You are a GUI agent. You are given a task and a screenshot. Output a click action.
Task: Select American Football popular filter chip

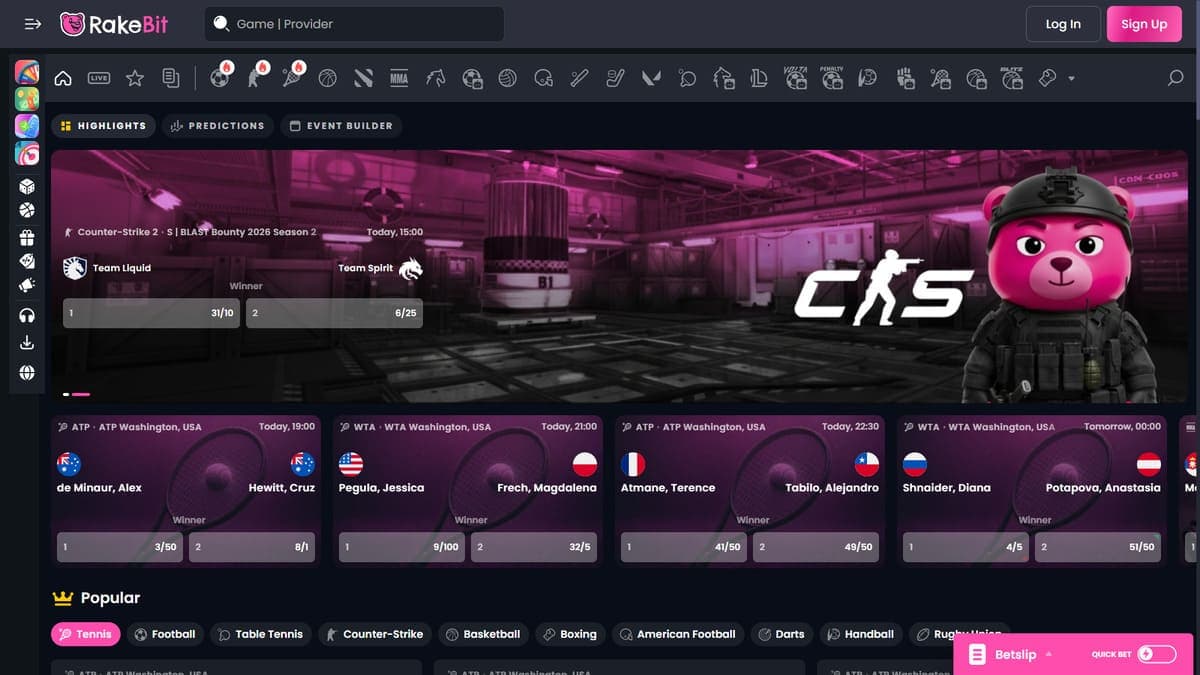pyautogui.click(x=677, y=634)
